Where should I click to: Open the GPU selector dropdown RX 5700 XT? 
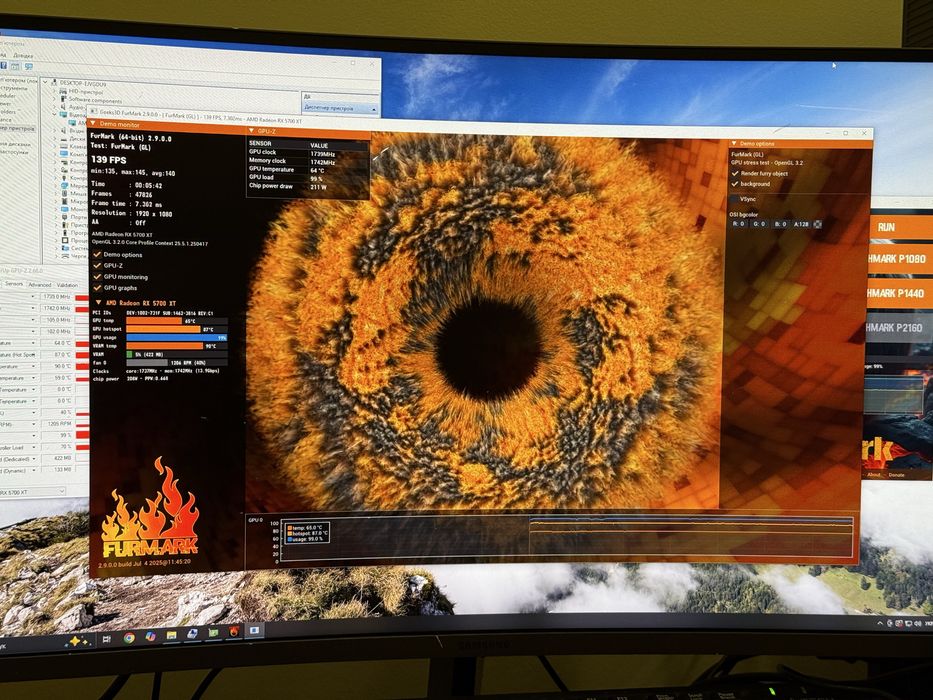pos(31,492)
